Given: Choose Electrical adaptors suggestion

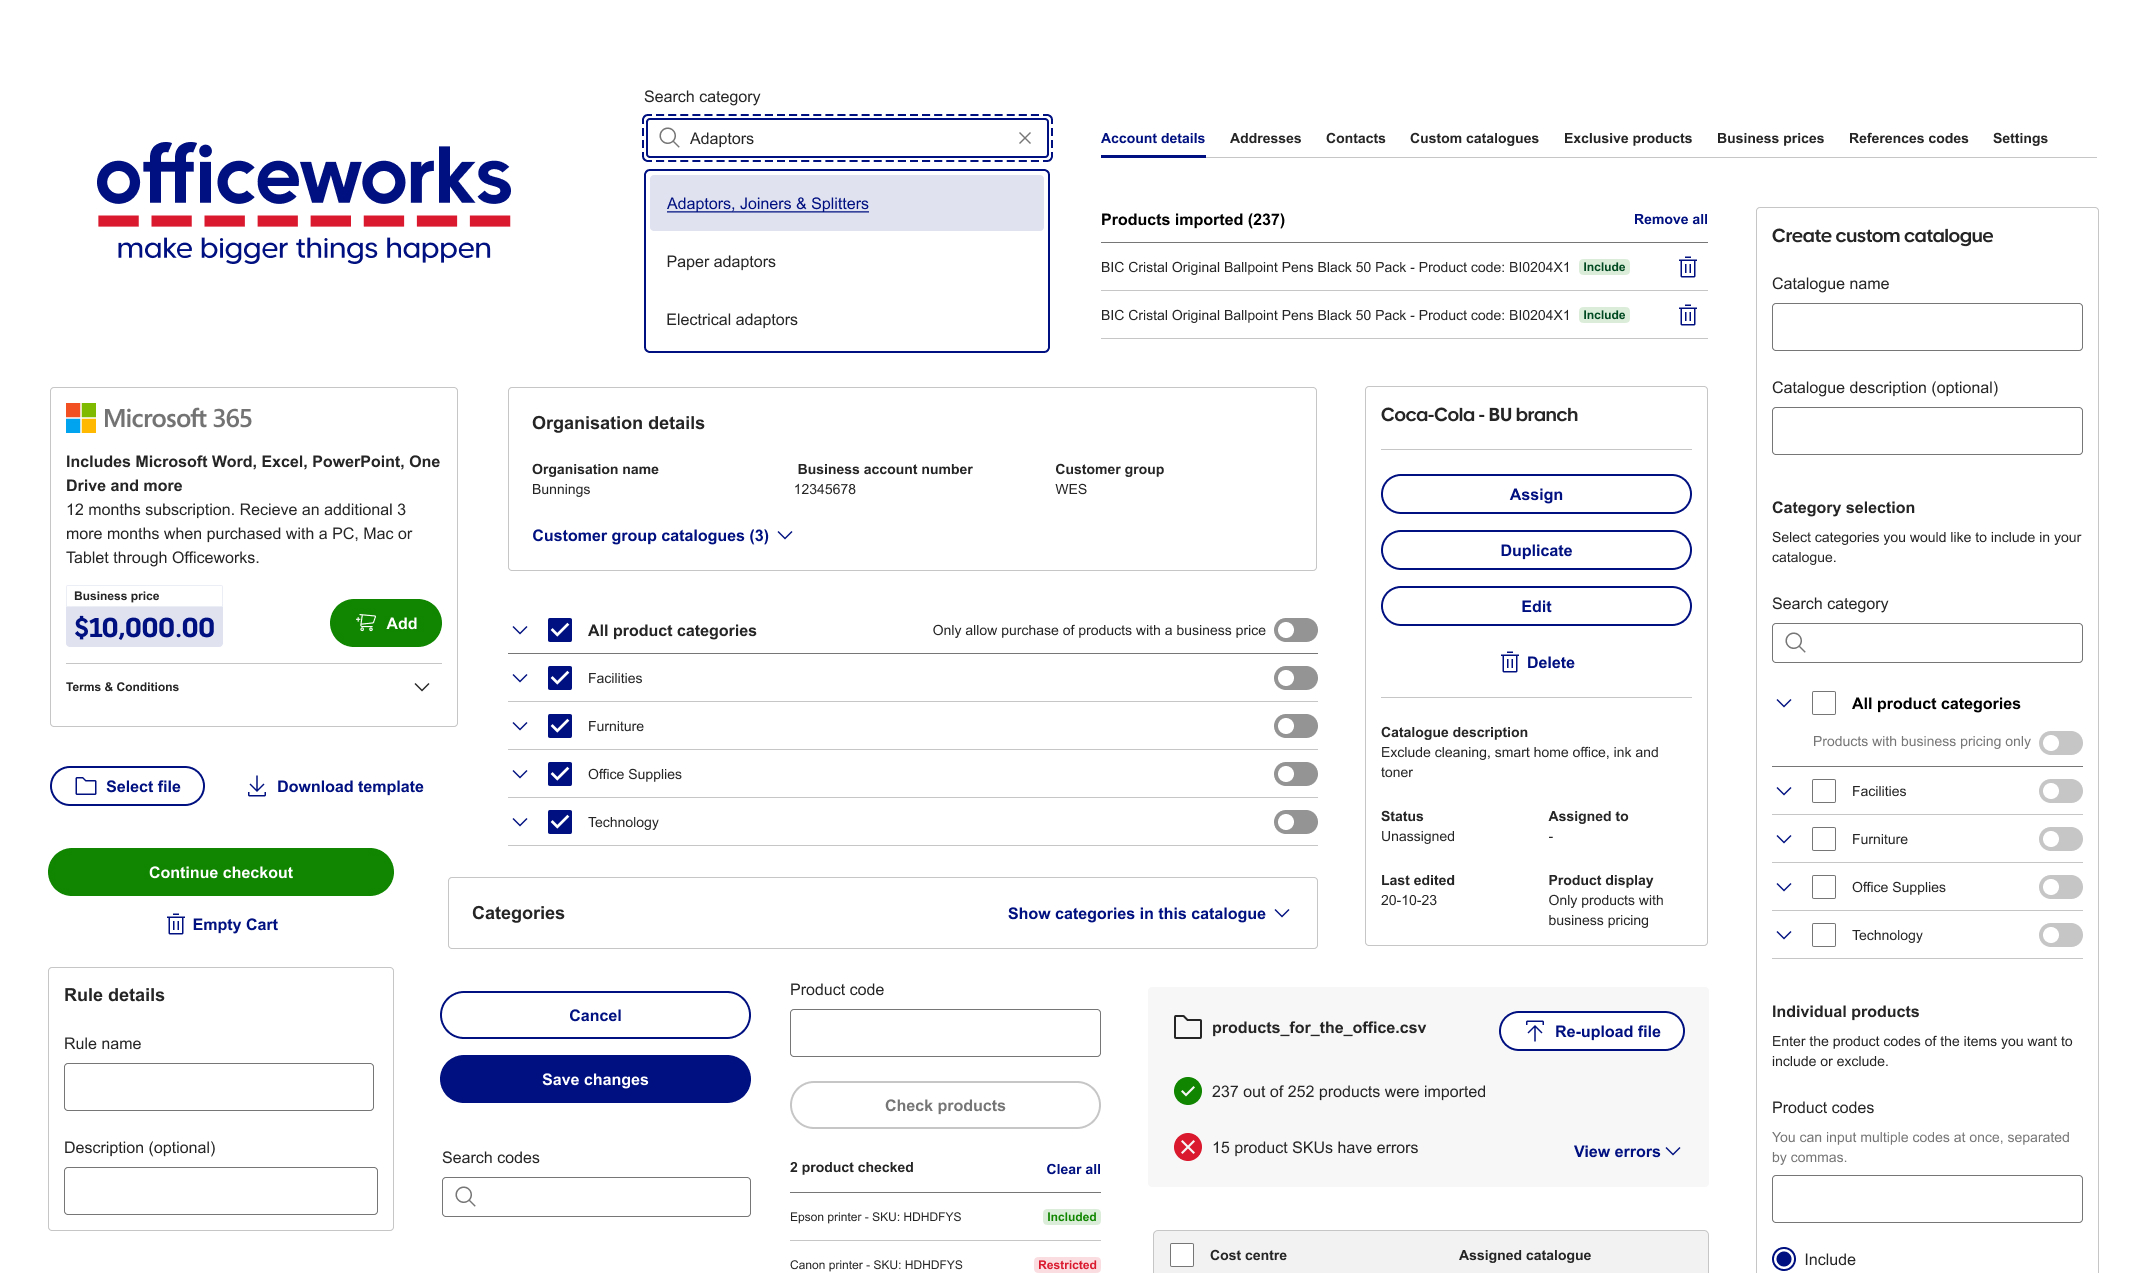Looking at the screenshot, I should coord(846,319).
